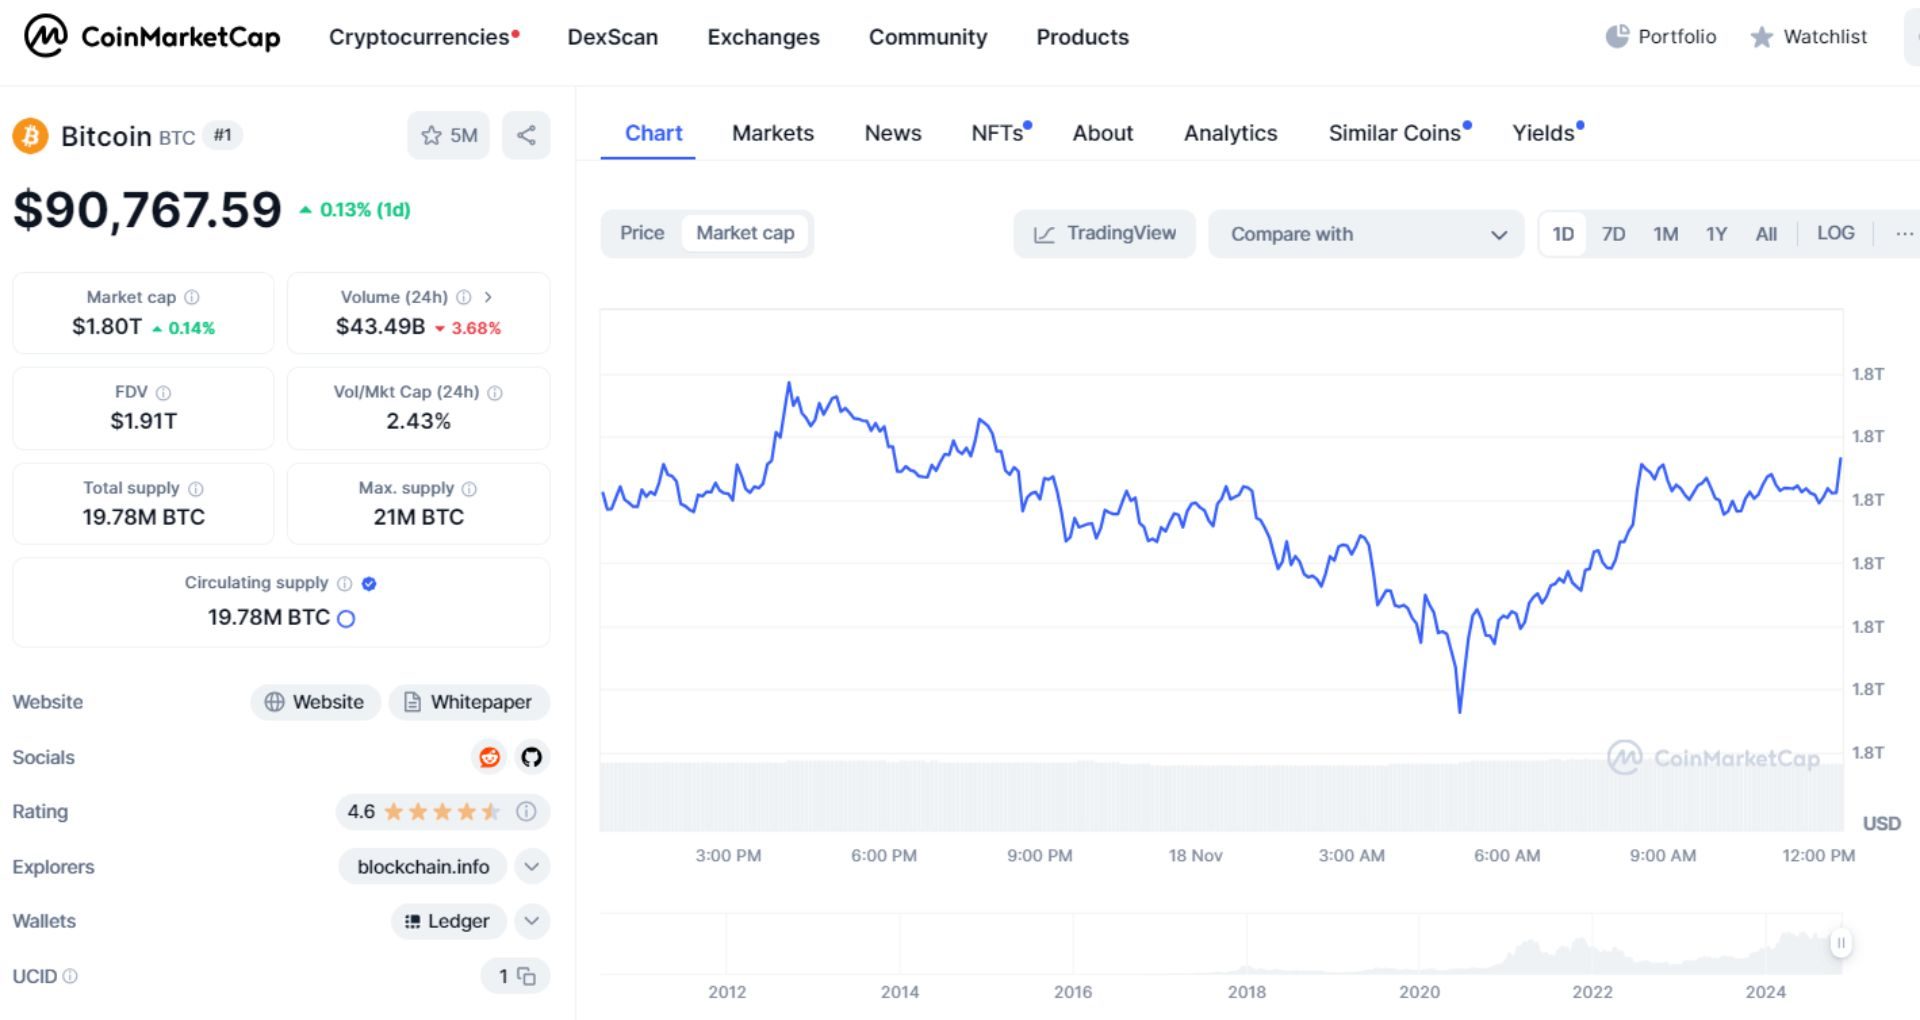Click the 2020 marker on the timeline minimap
Image resolution: width=1920 pixels, height=1020 pixels.
click(x=1421, y=992)
